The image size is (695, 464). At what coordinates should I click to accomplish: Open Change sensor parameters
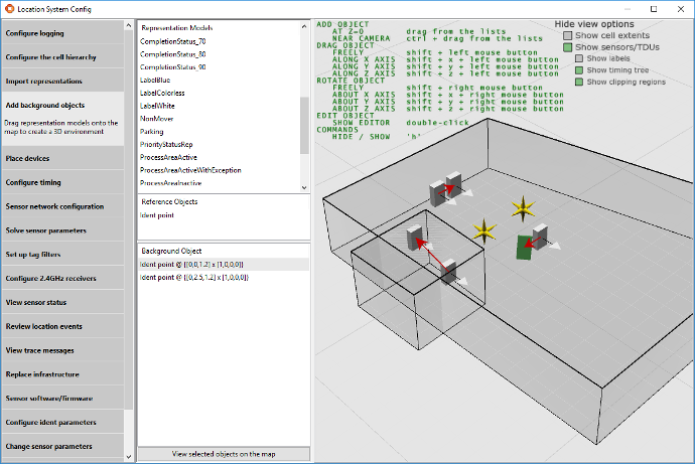tap(63, 446)
